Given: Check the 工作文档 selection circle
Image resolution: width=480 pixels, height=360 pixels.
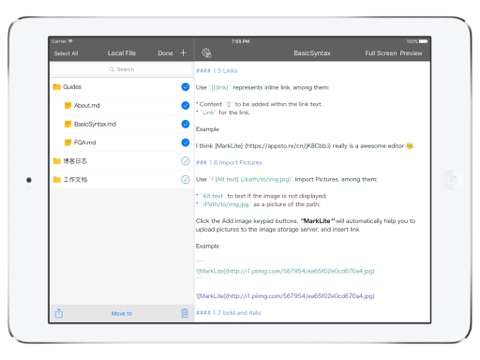Looking at the screenshot, I should pos(185,179).
